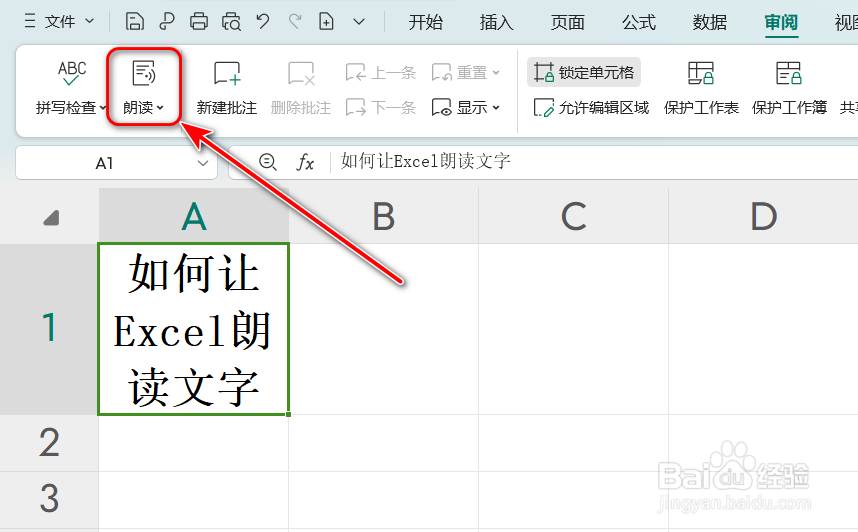Click the Save As icon

point(166,22)
